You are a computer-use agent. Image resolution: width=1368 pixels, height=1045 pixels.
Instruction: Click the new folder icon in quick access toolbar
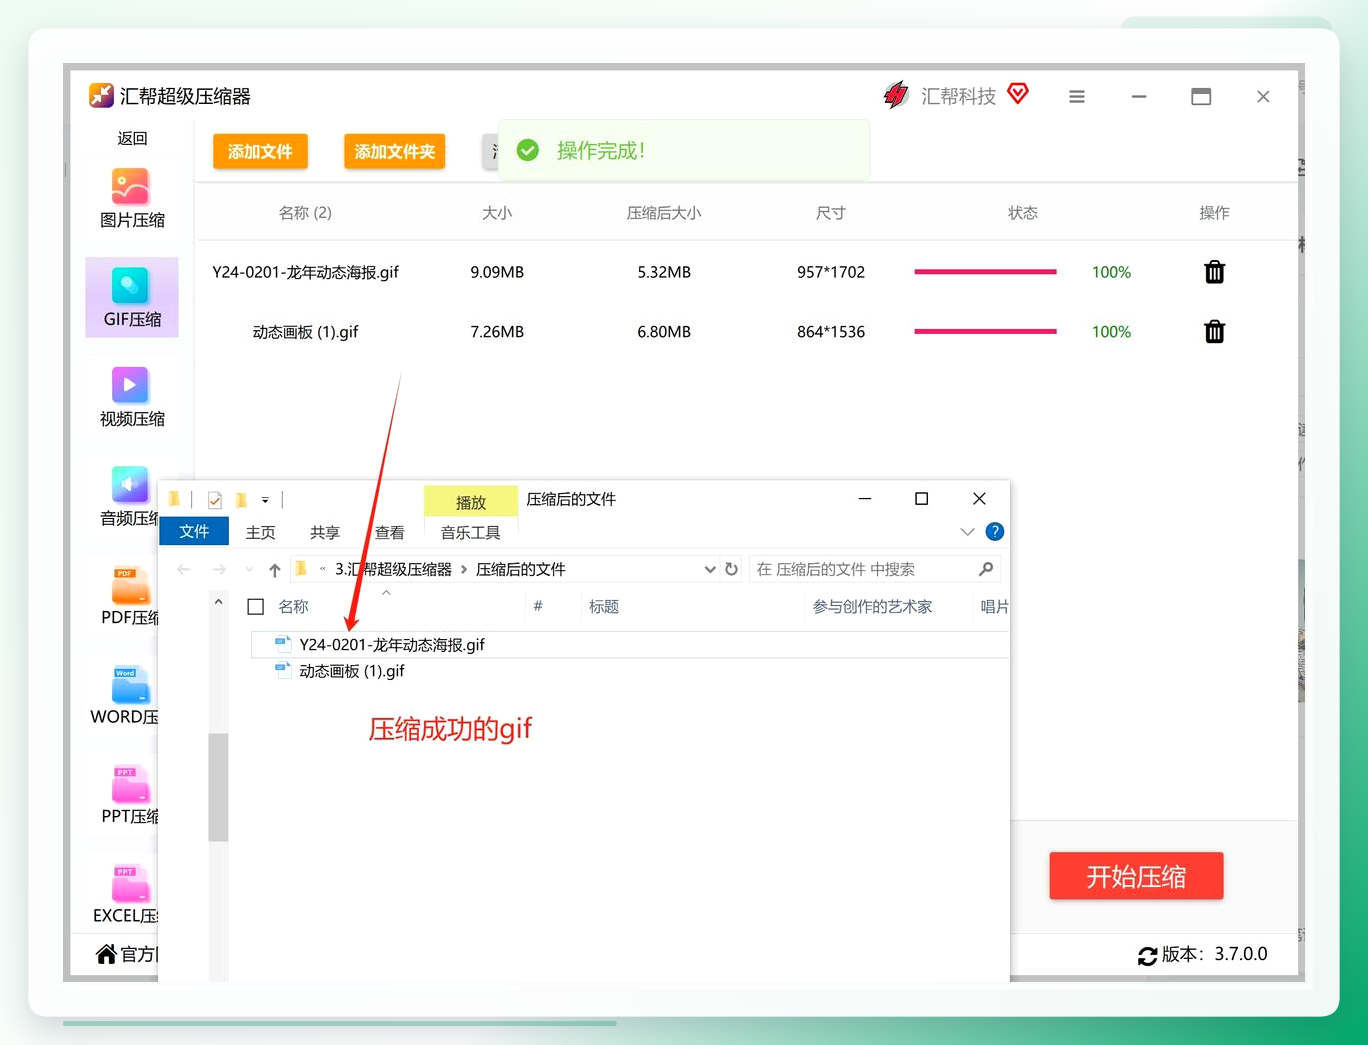(241, 499)
